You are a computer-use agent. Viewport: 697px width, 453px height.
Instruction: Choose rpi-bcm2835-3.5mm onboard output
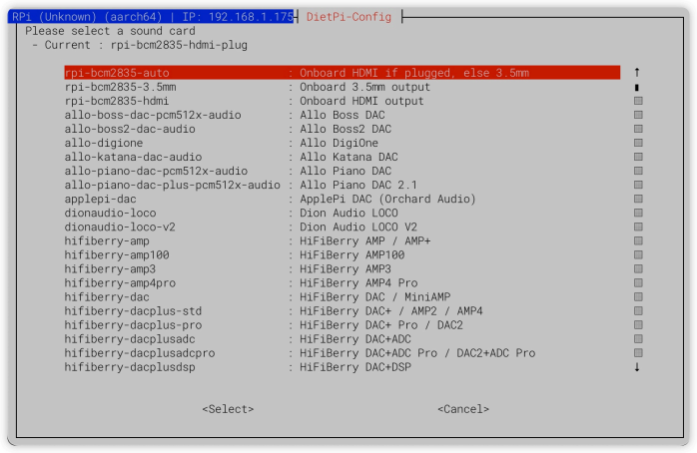[x=342, y=87]
